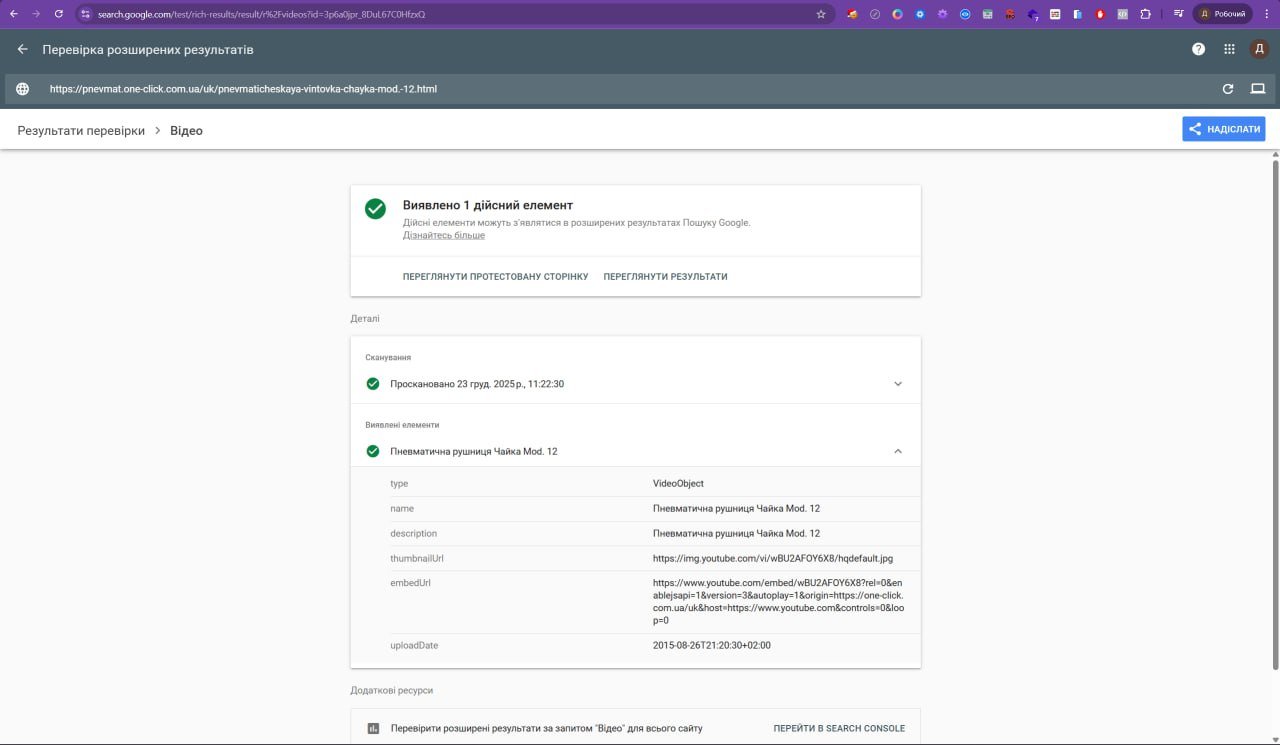
Task: Open the 'Робочий' Chrome profile menu
Action: tap(1222, 14)
